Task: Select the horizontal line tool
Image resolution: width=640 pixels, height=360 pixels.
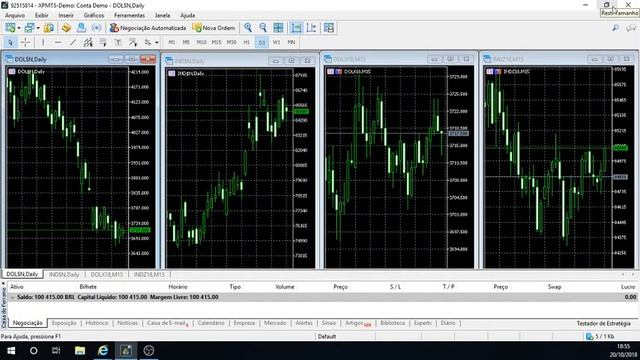Action: [x=58, y=42]
